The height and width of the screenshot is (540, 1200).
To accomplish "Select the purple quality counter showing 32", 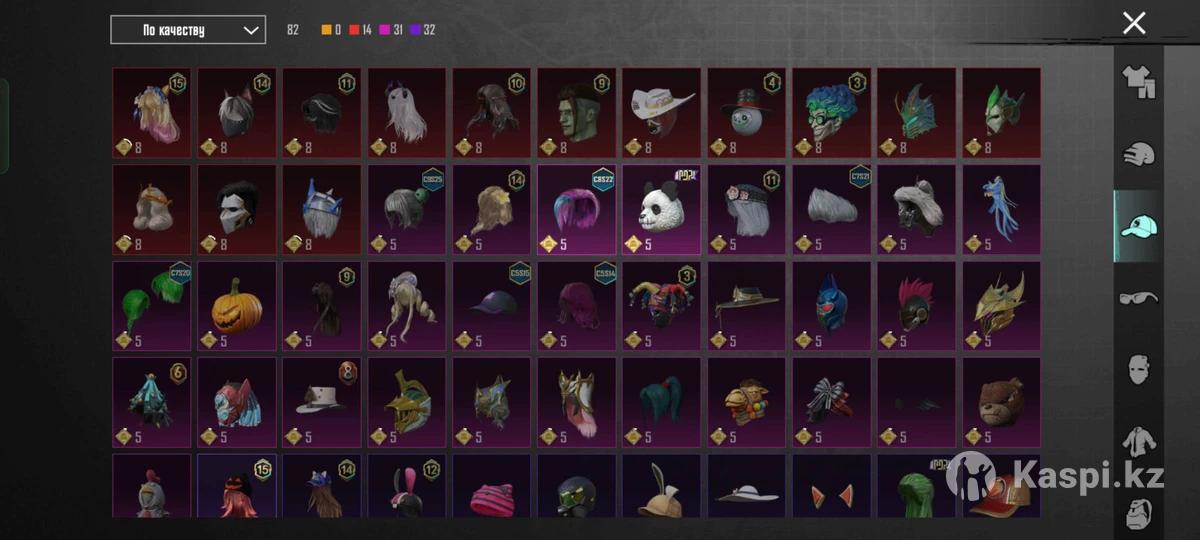I will 422,30.
